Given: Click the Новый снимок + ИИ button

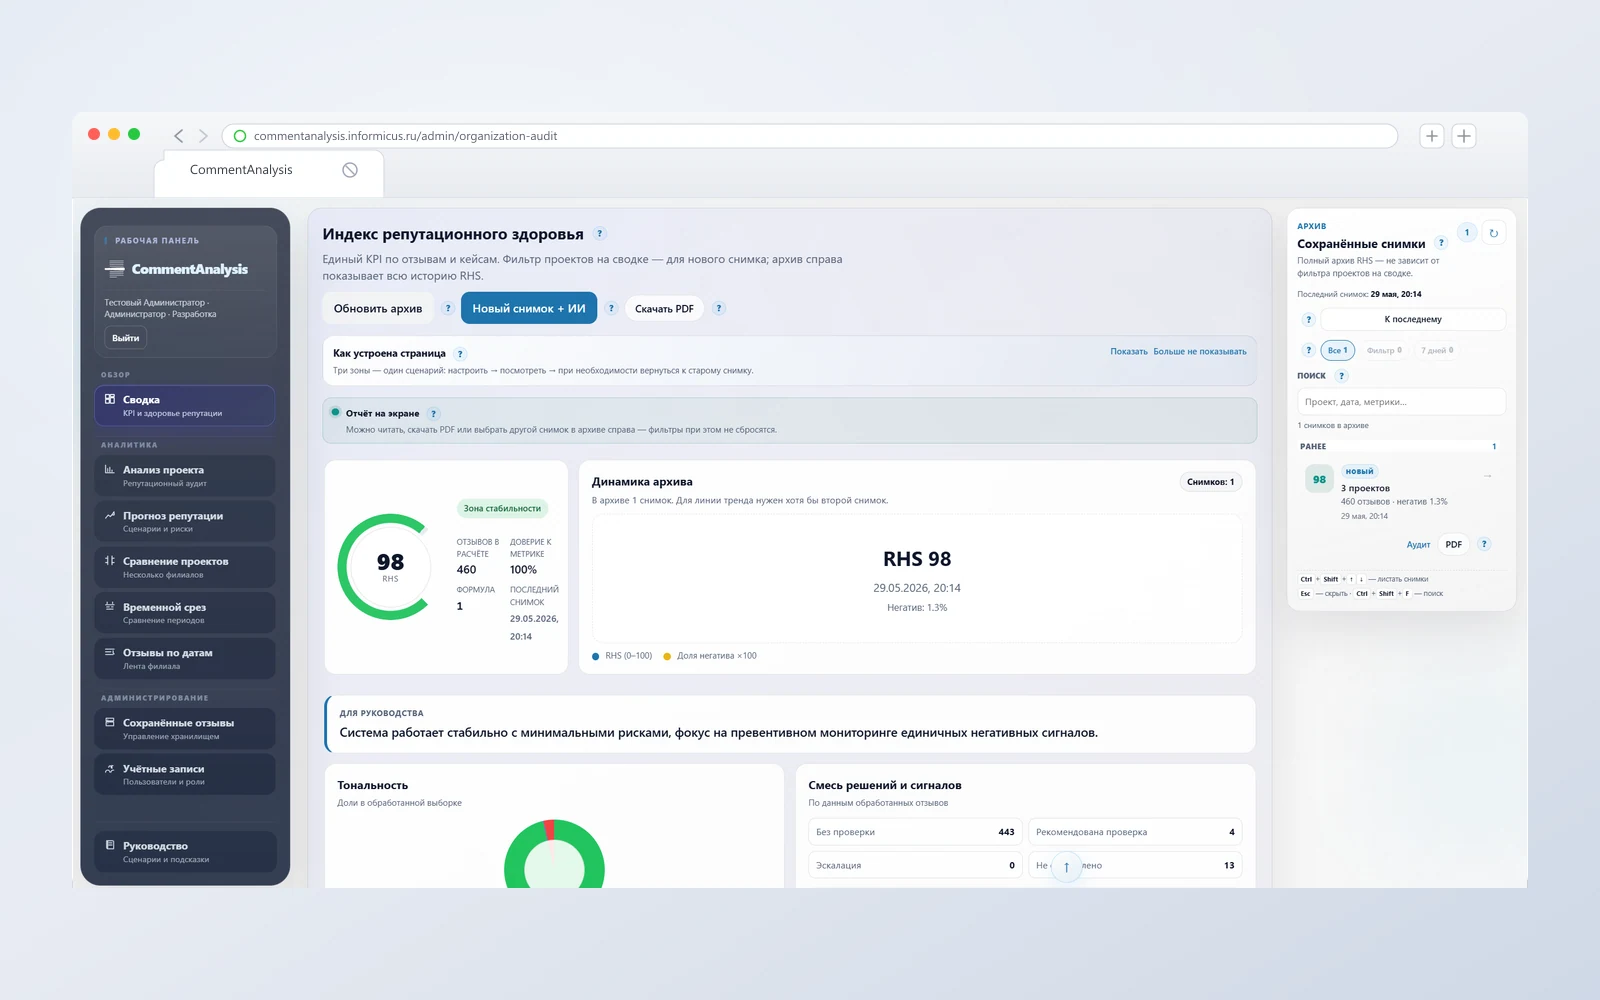Looking at the screenshot, I should (x=529, y=308).
